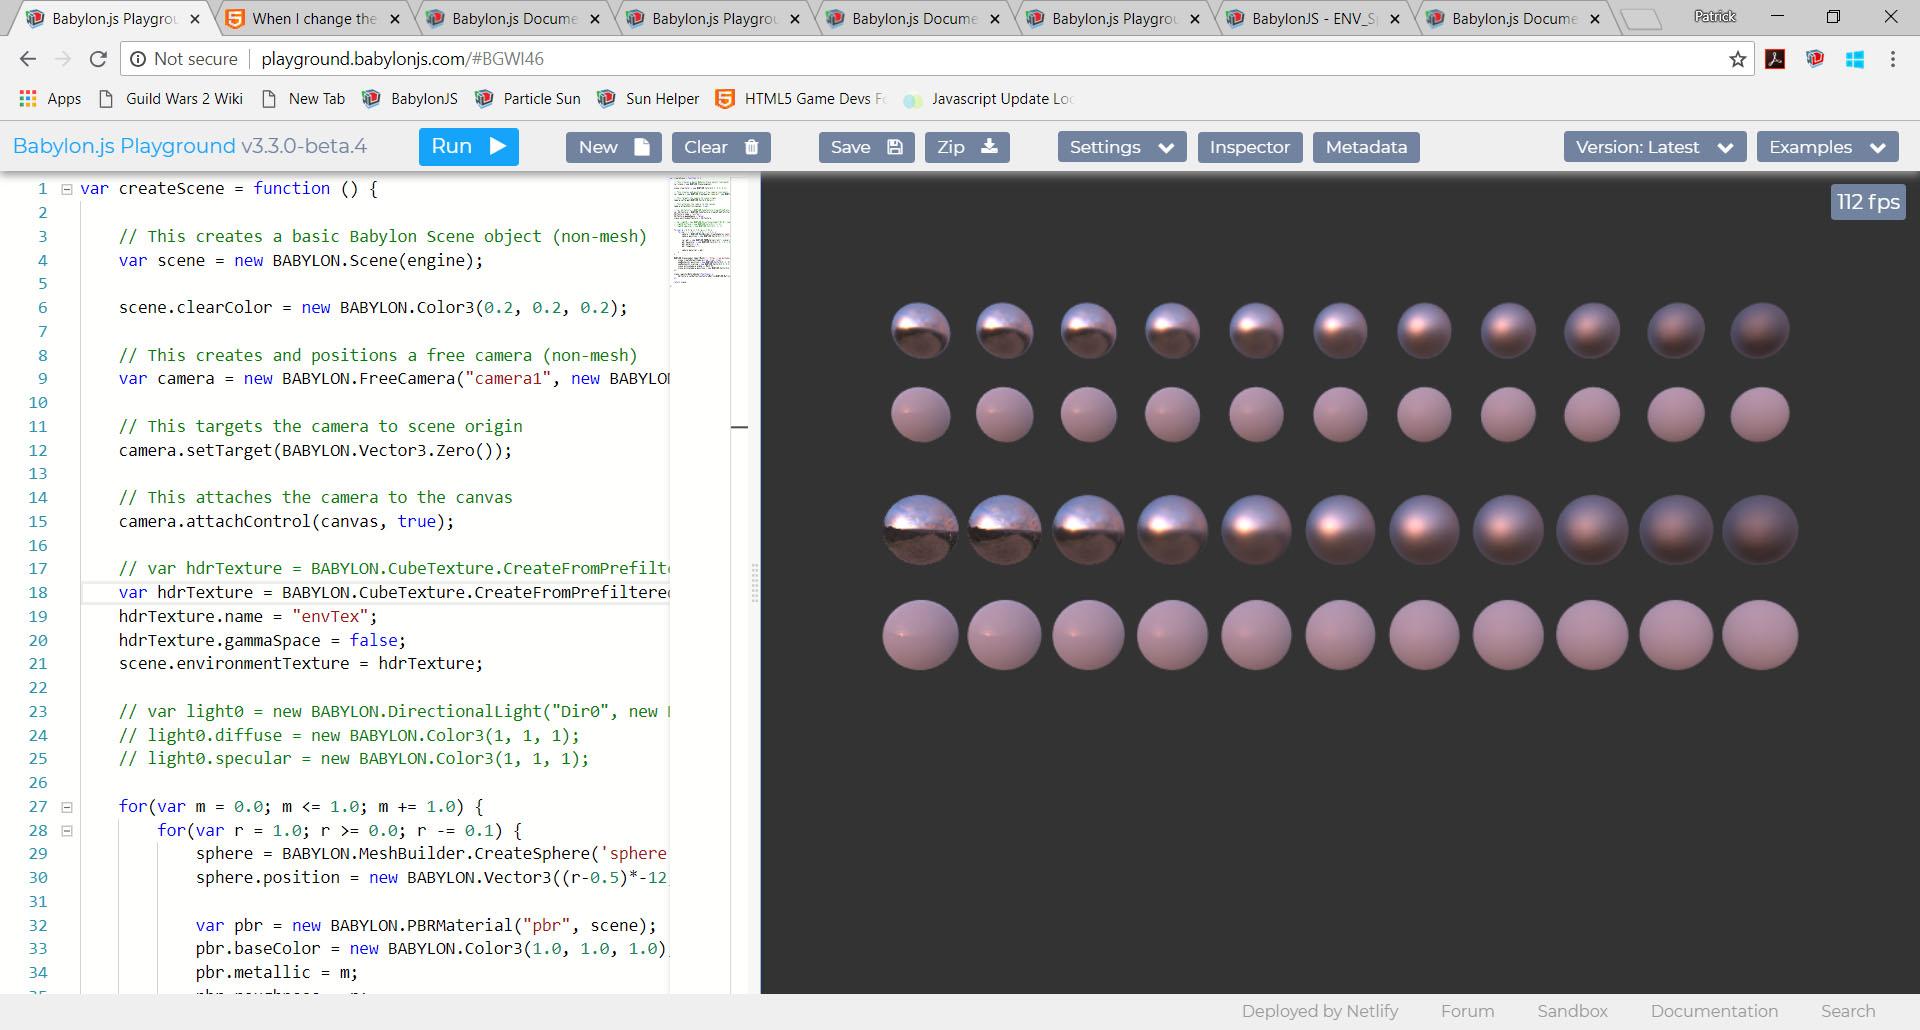Click the code minimap overview

[x=700, y=232]
